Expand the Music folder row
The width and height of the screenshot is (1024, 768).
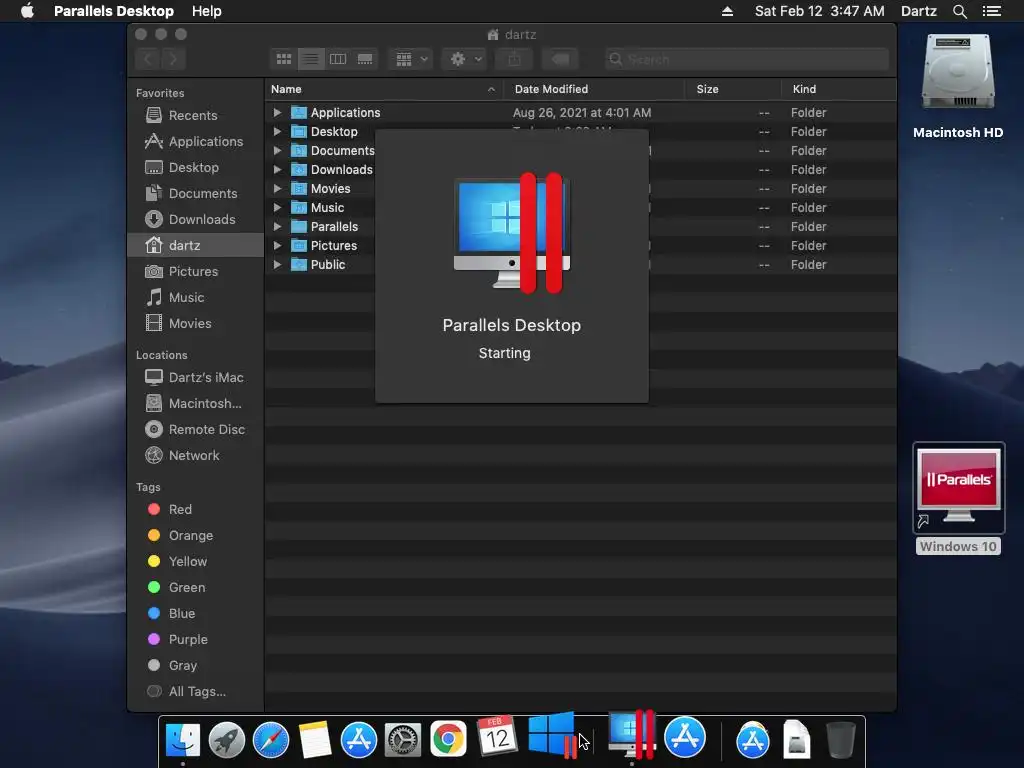[277, 207]
